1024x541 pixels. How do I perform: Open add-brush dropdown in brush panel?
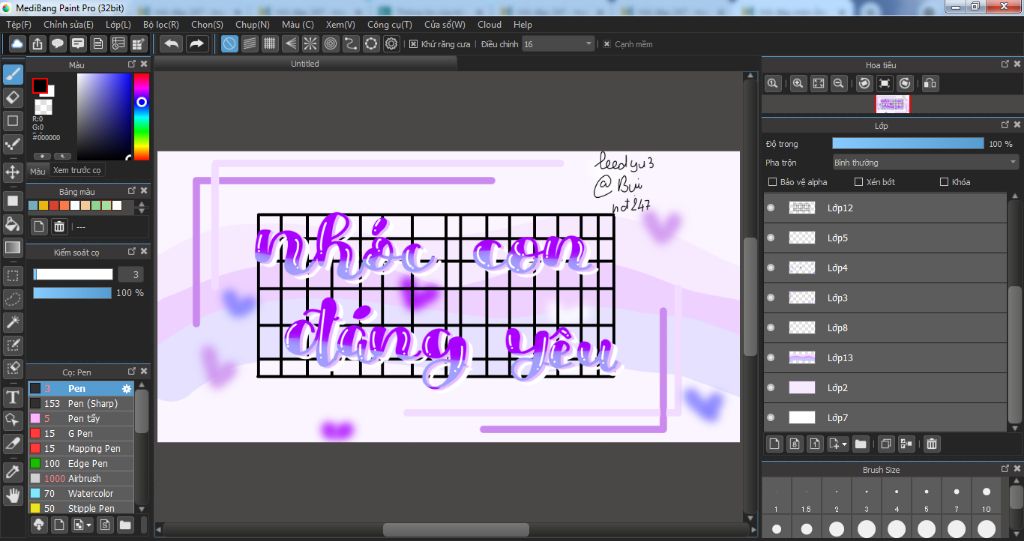[x=82, y=525]
